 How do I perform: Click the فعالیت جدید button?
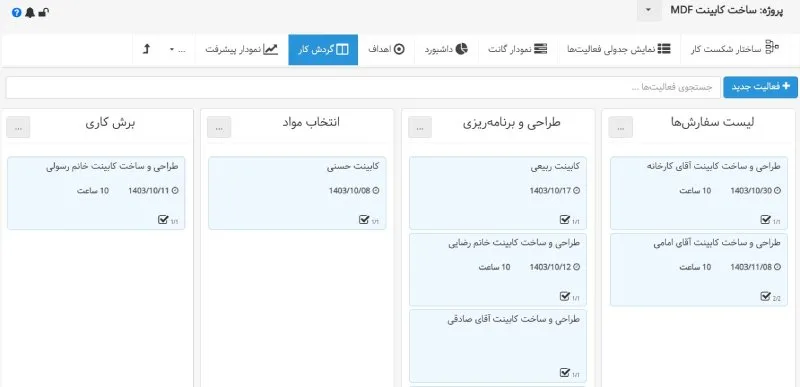pos(760,87)
